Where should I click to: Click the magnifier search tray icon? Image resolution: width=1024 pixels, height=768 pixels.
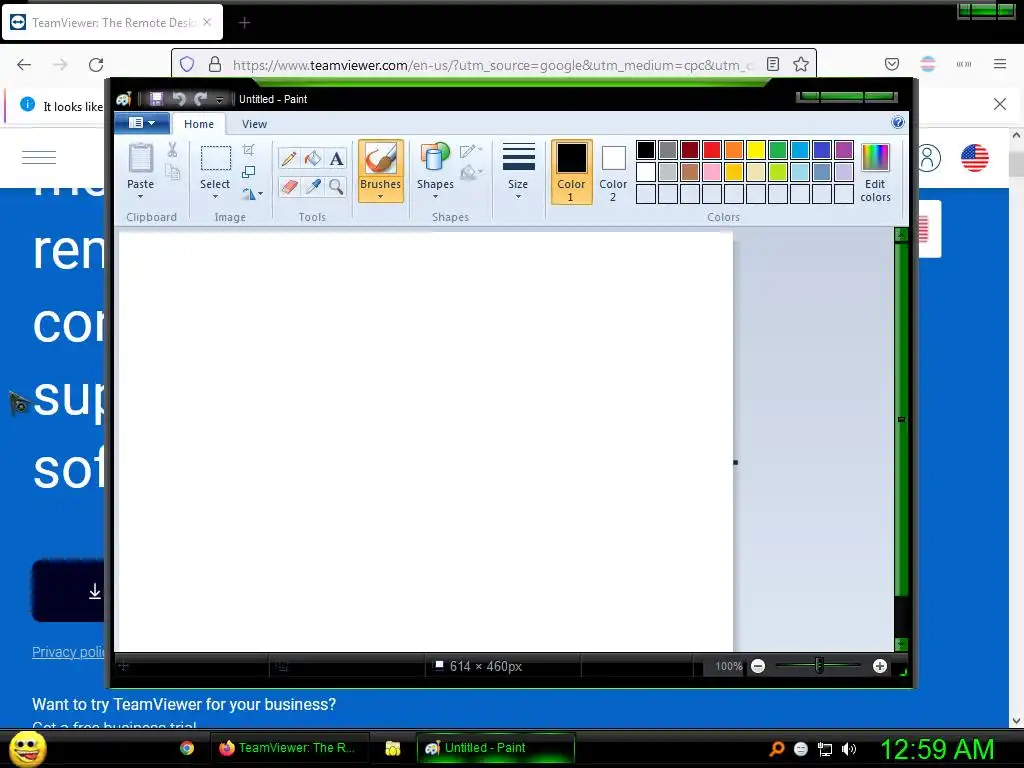click(776, 749)
